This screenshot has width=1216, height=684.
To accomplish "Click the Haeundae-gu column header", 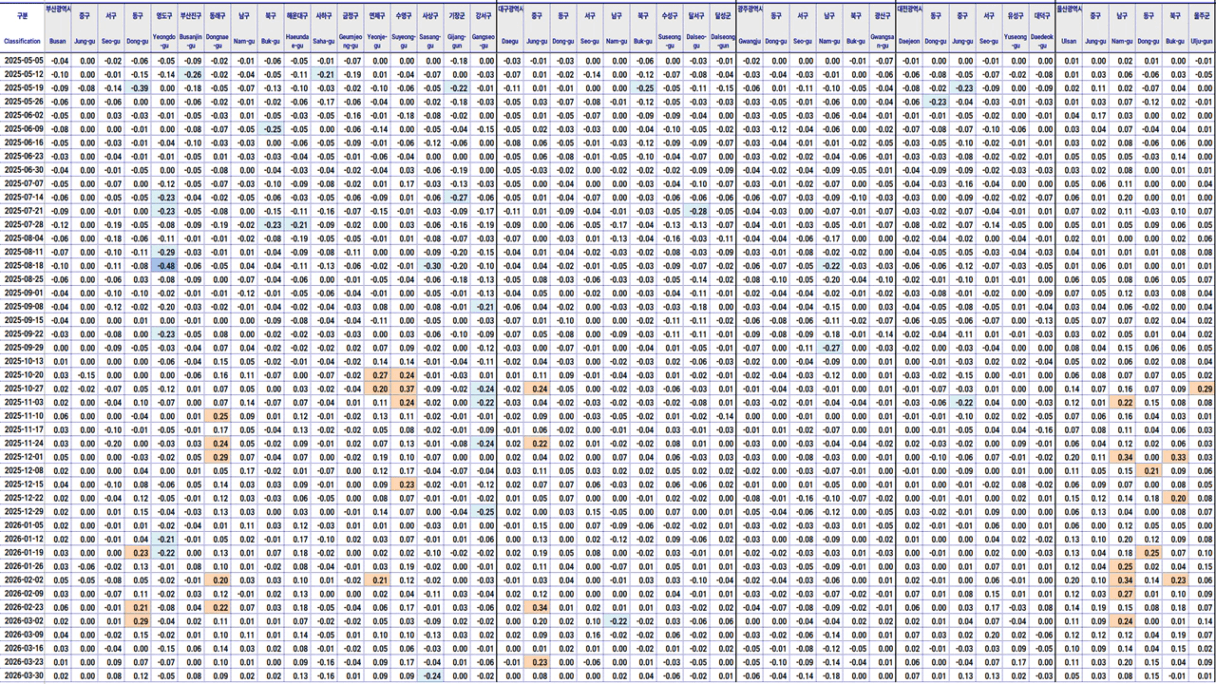I will click(297, 41).
